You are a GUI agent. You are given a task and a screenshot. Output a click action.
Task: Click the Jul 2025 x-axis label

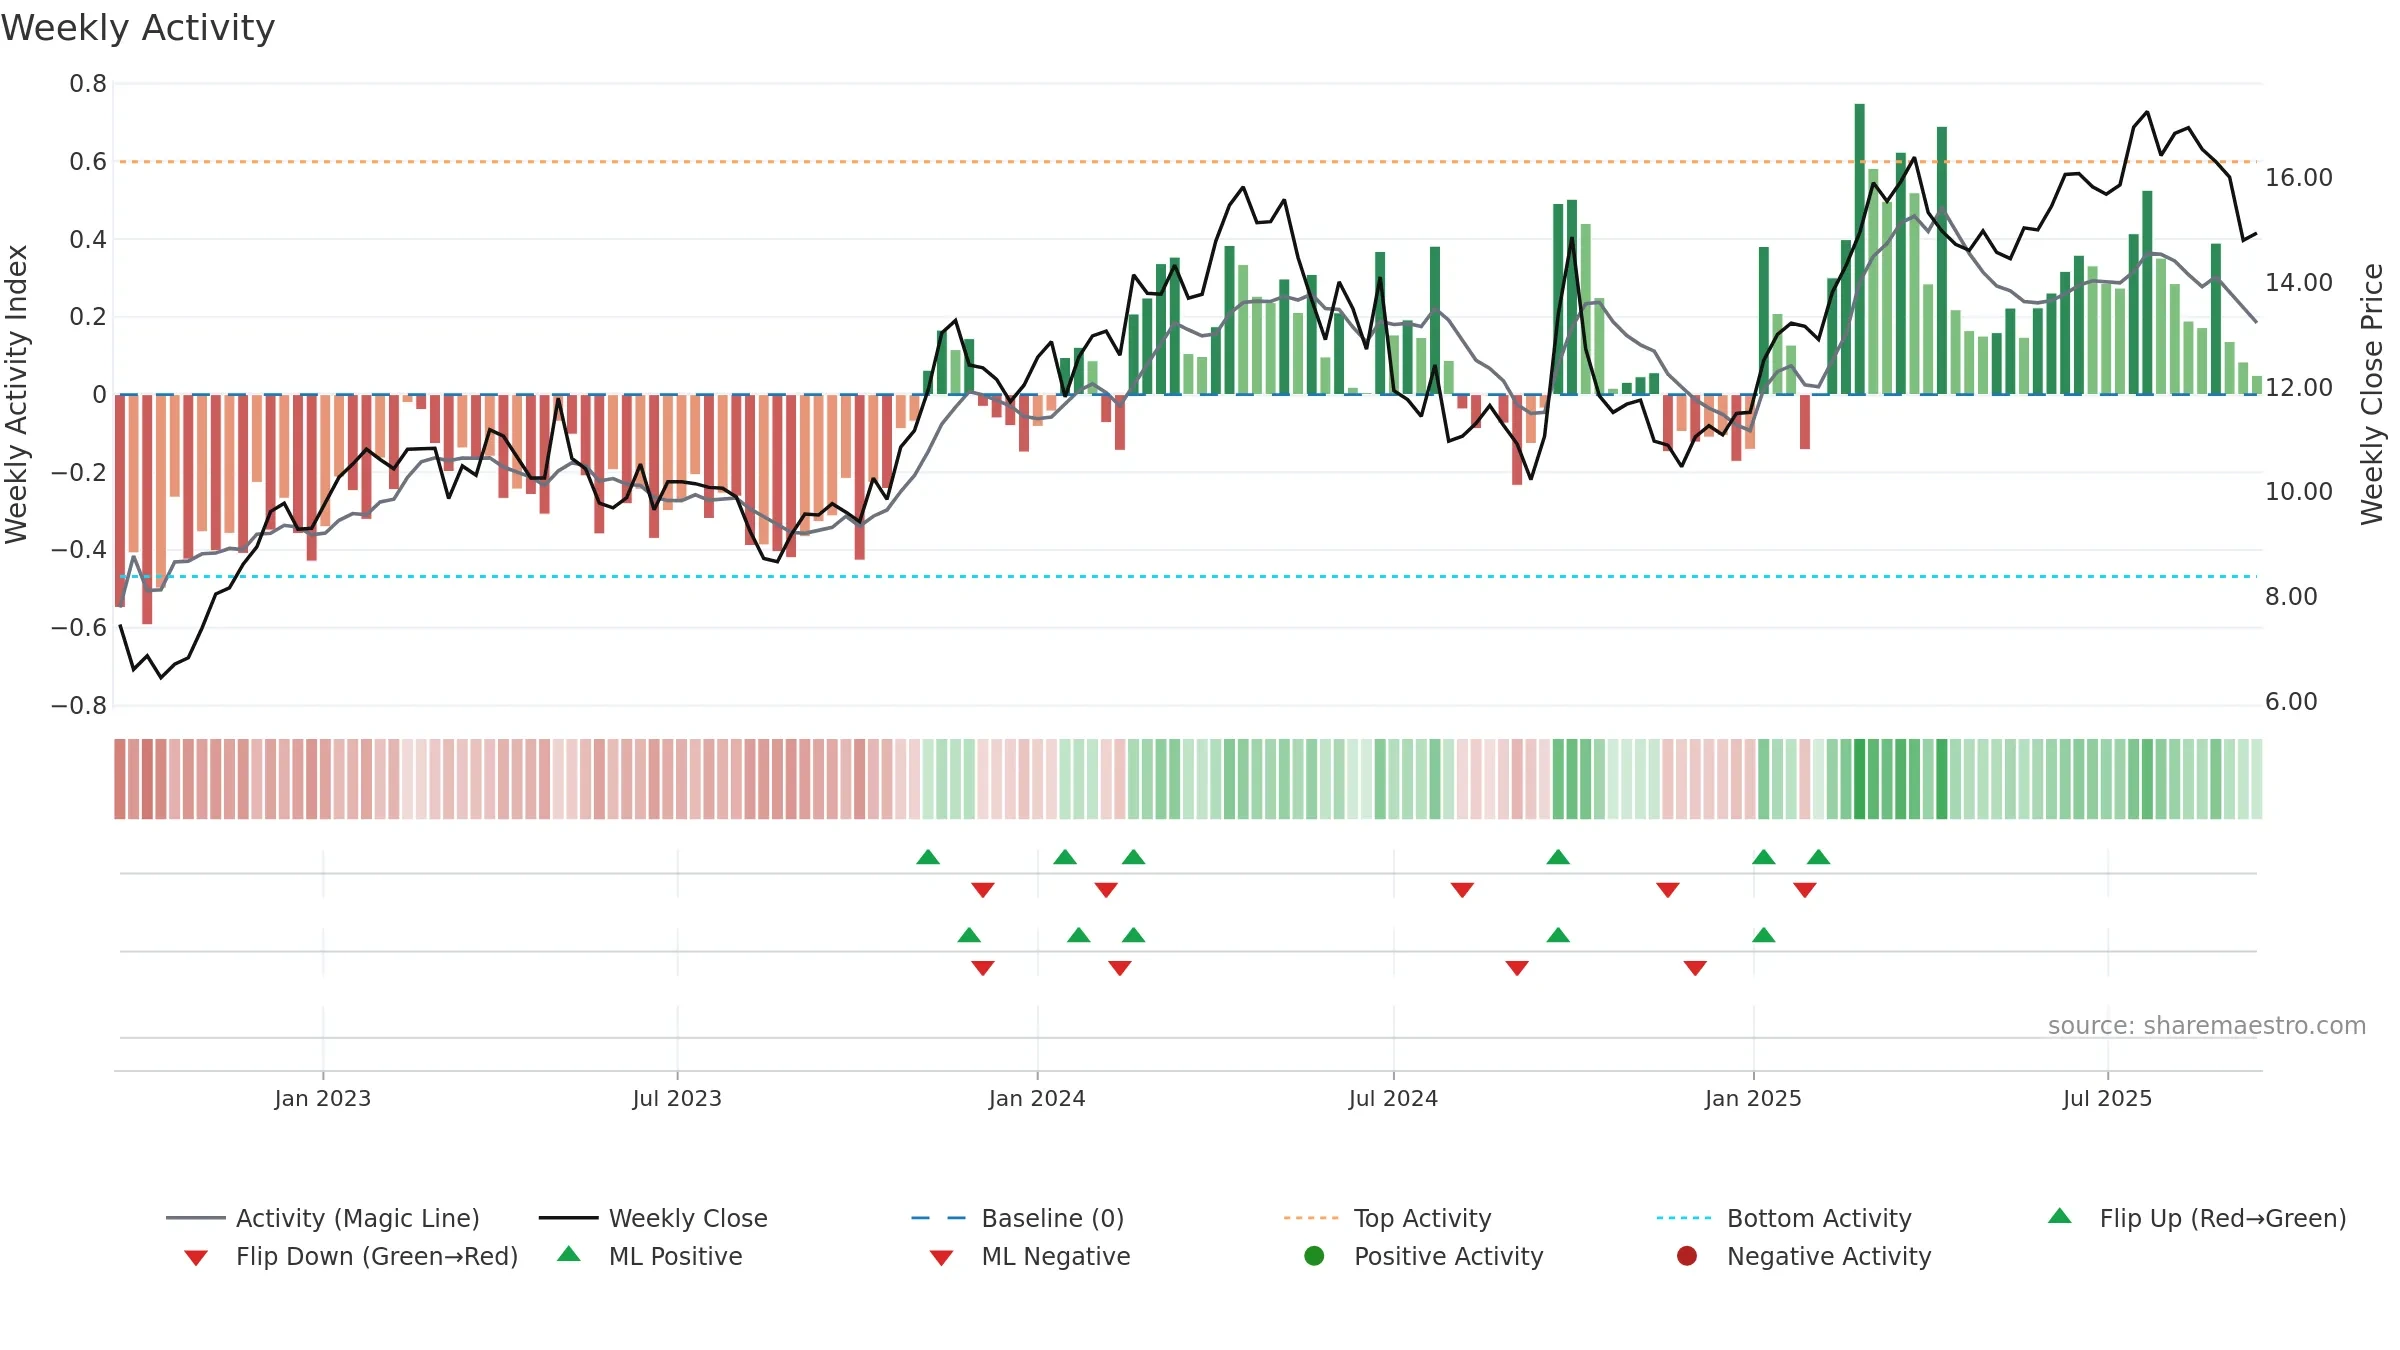2107,1098
